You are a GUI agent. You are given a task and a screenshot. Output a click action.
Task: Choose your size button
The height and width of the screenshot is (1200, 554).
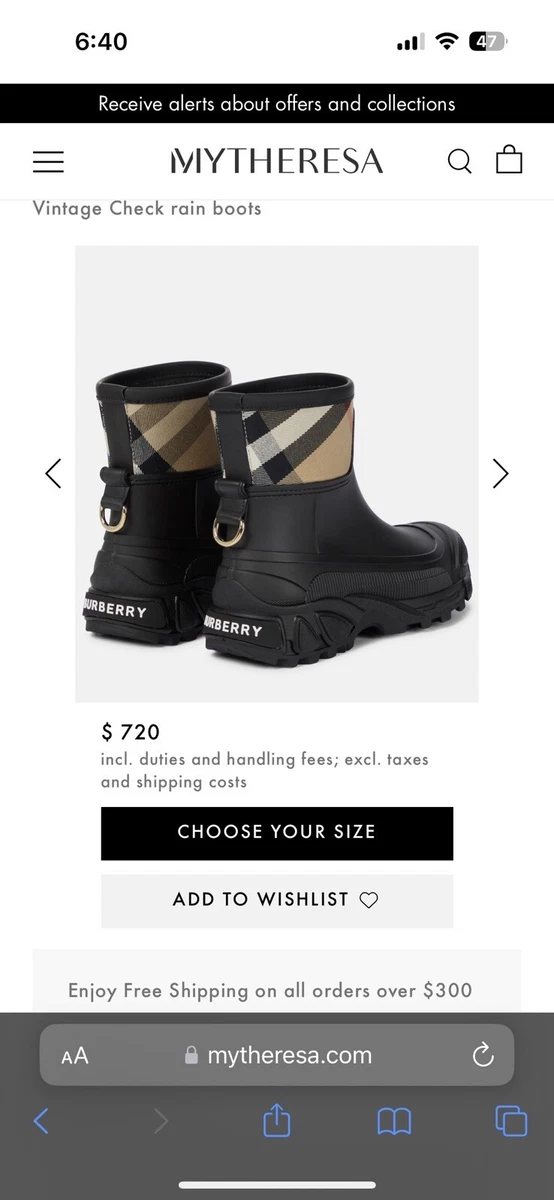[277, 833]
